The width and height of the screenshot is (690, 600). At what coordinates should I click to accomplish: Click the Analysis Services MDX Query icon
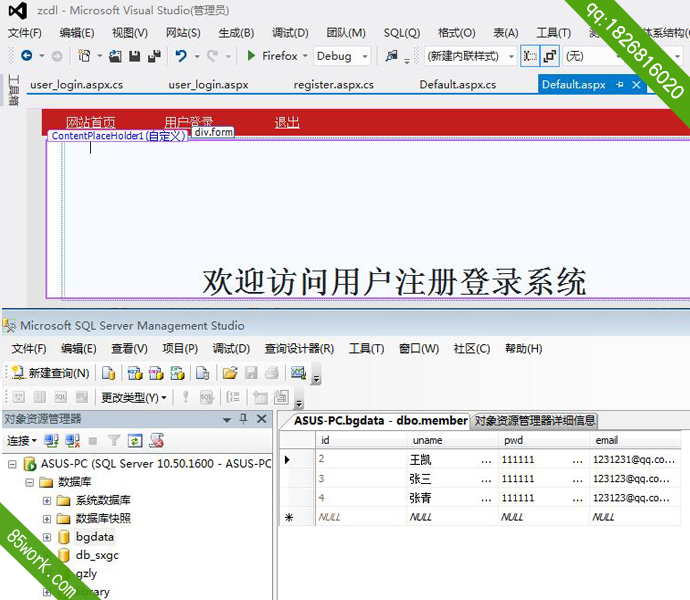135,373
